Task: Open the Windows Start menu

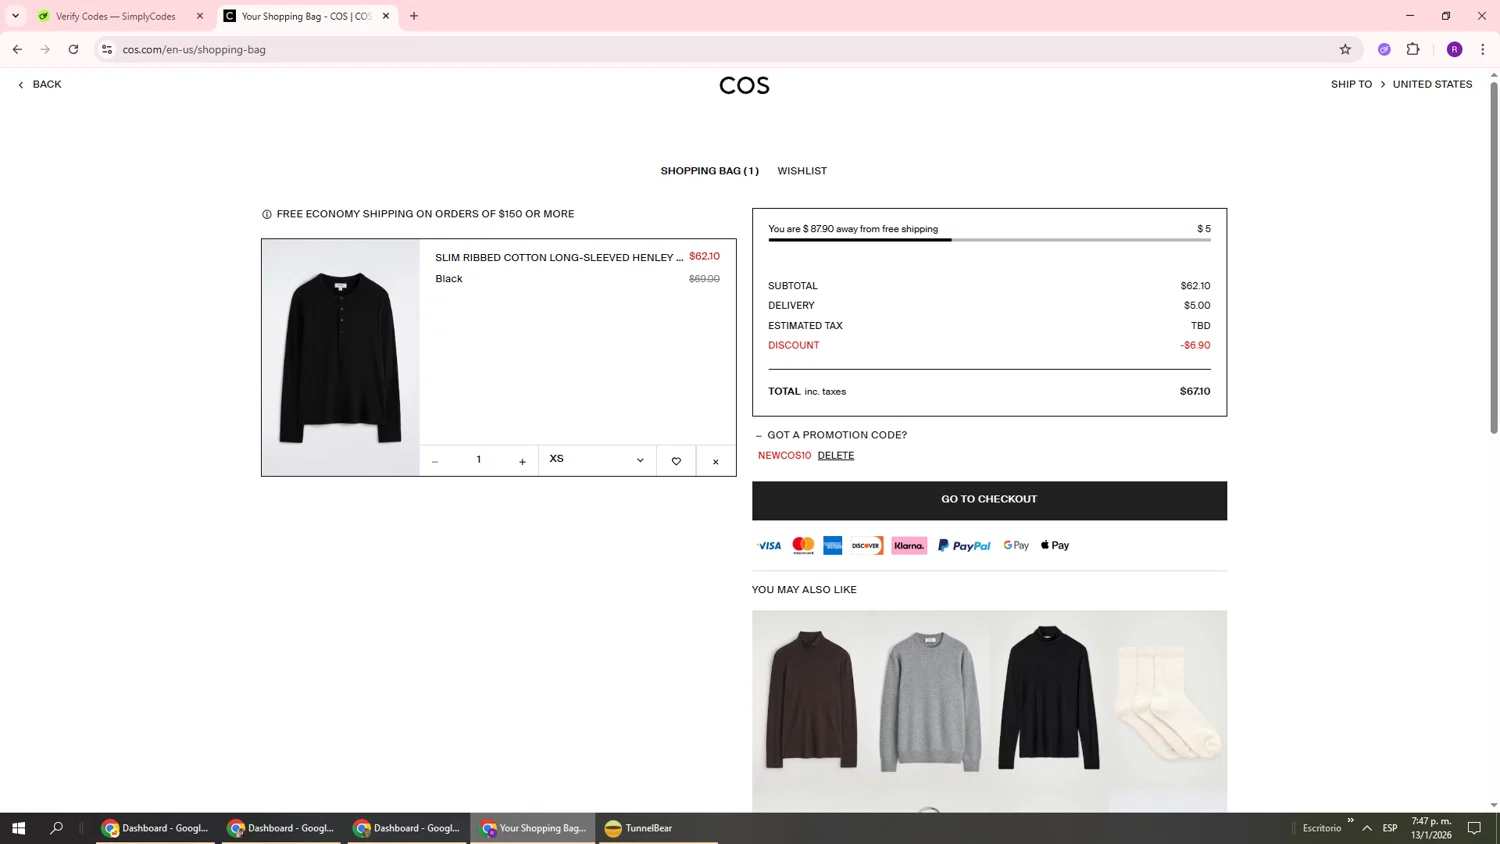Action: pyautogui.click(x=18, y=828)
